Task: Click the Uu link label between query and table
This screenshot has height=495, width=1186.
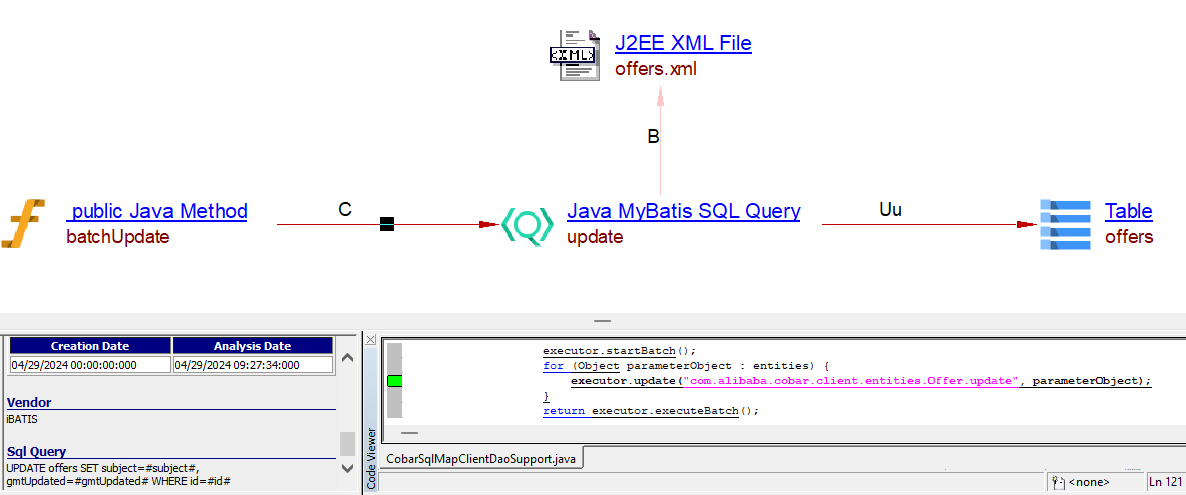Action: click(890, 210)
